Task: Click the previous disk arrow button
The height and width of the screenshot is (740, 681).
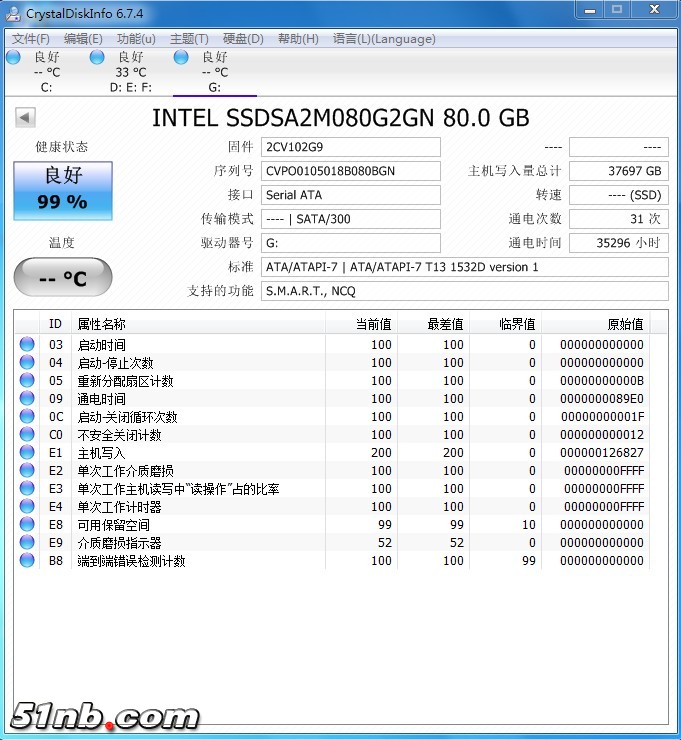Action: [x=25, y=118]
